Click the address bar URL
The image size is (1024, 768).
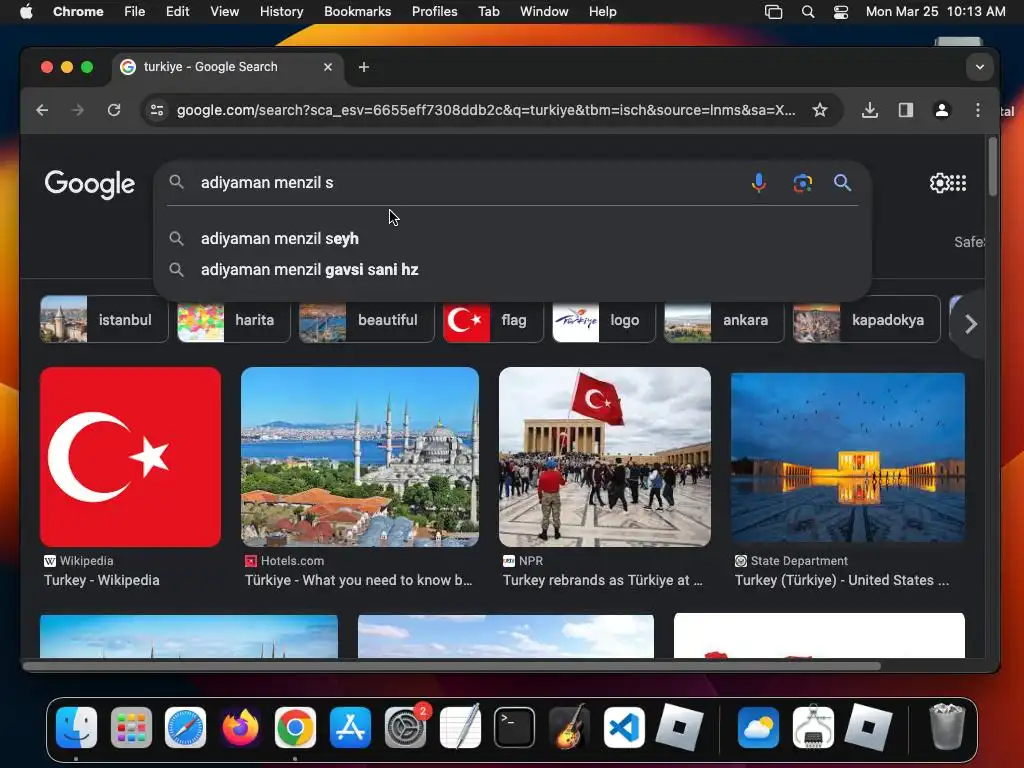click(486, 110)
